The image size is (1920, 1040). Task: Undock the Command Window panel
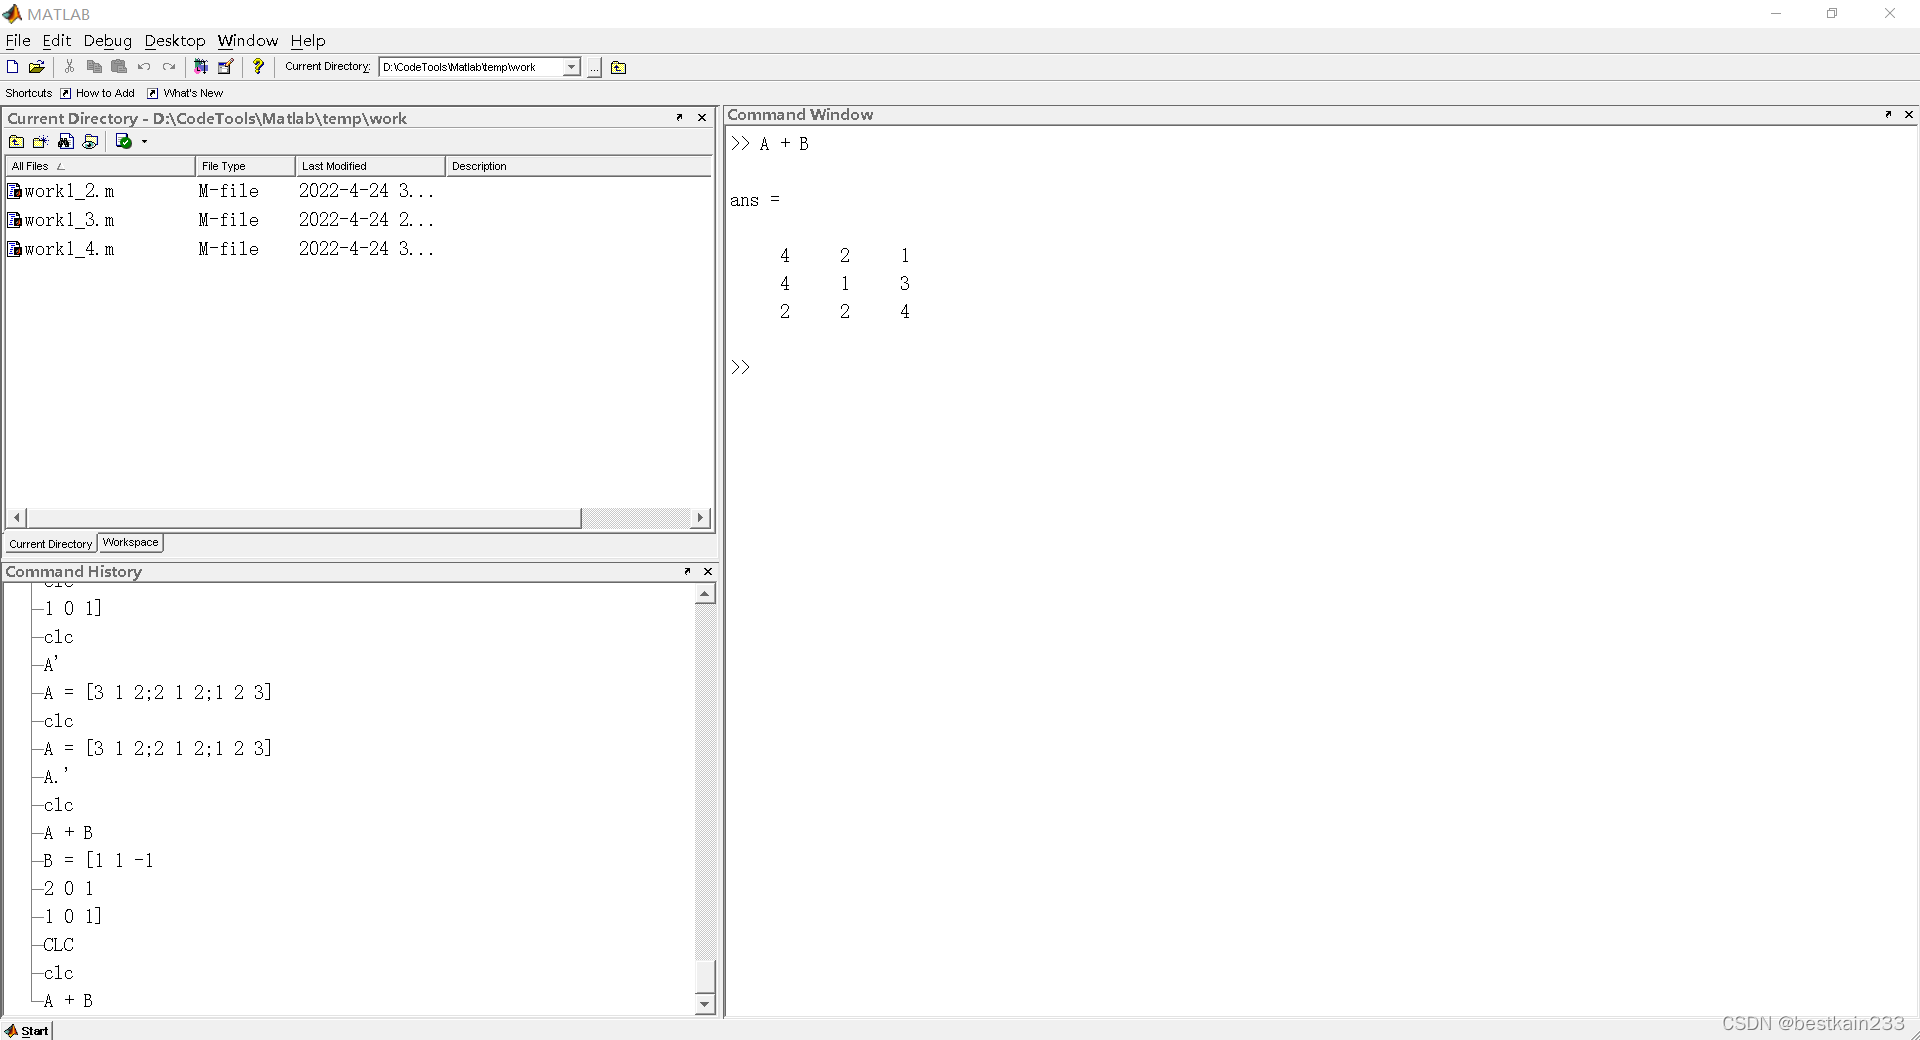pyautogui.click(x=1888, y=114)
